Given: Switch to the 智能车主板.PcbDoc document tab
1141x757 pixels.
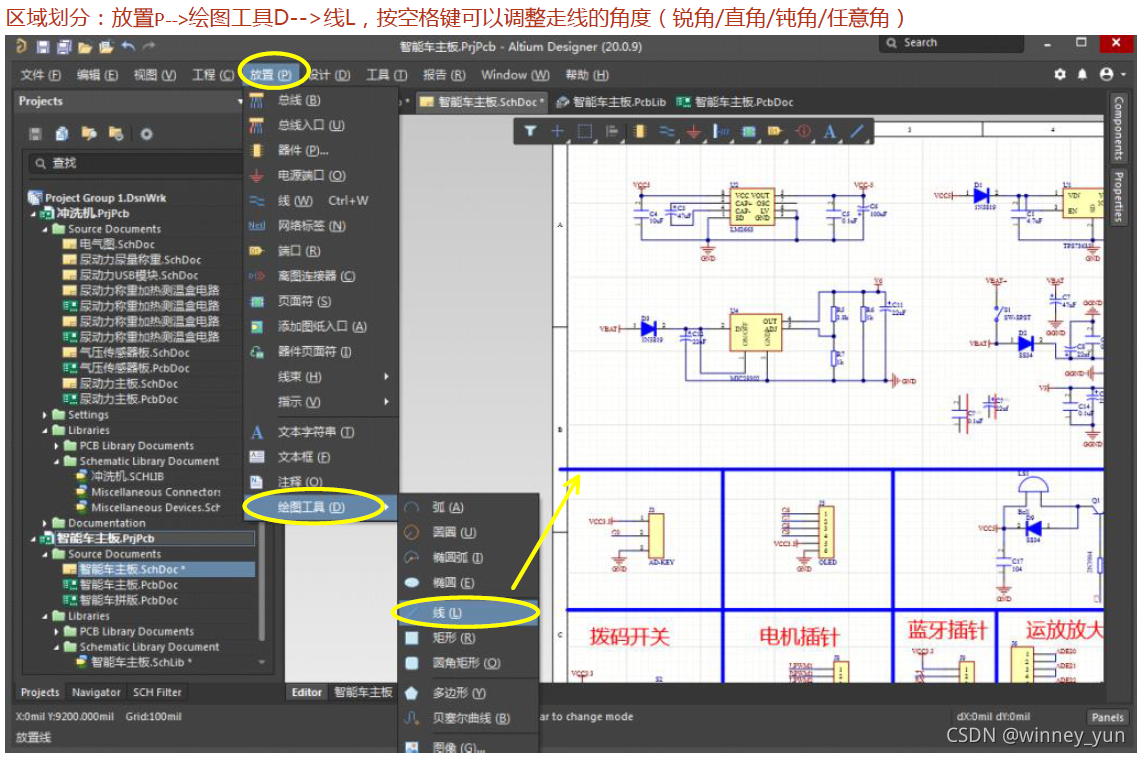Looking at the screenshot, I should pos(735,103).
